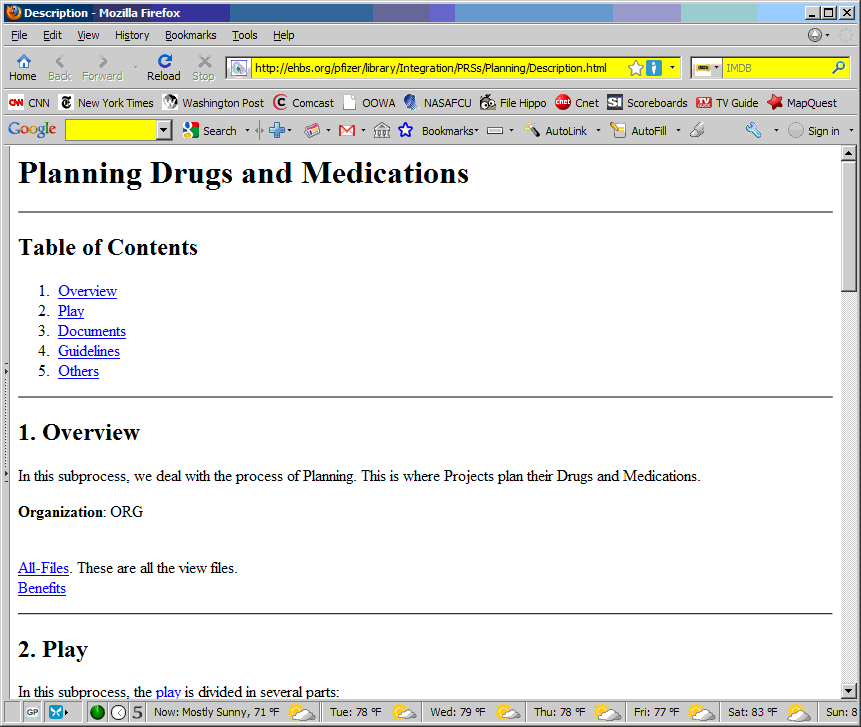Viewport: 861px width, 727px height.
Task: Open the Edit menu
Action: pyautogui.click(x=53, y=35)
